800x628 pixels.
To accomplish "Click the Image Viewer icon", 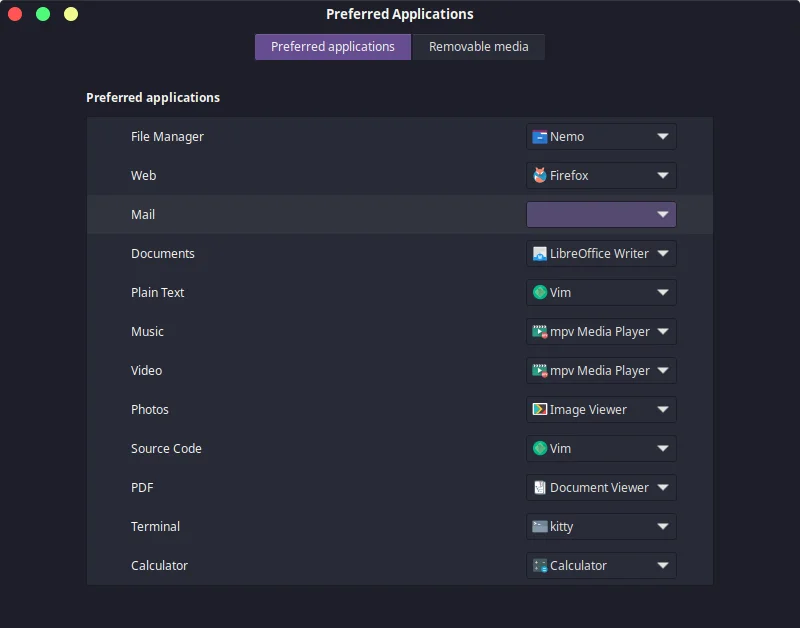I will pyautogui.click(x=539, y=409).
